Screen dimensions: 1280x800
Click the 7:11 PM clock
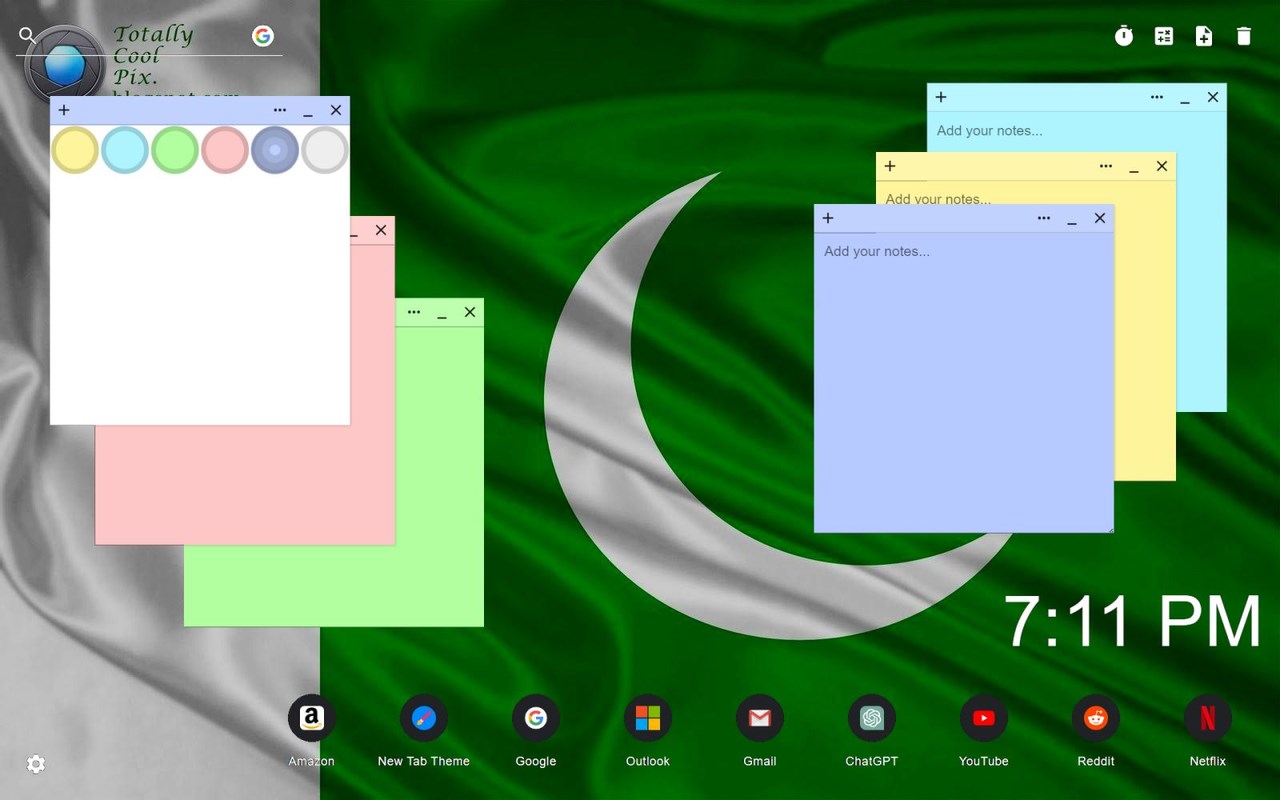pyautogui.click(x=1133, y=622)
